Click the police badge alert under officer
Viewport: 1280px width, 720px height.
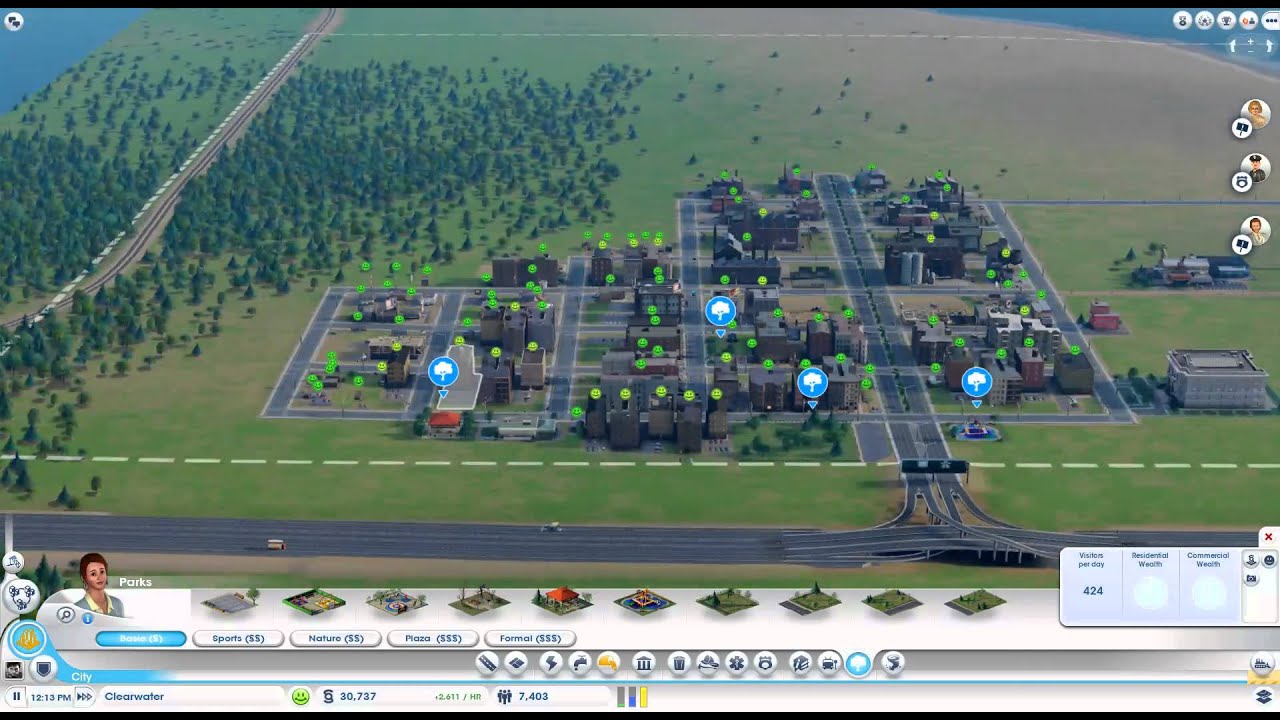pyautogui.click(x=1242, y=181)
